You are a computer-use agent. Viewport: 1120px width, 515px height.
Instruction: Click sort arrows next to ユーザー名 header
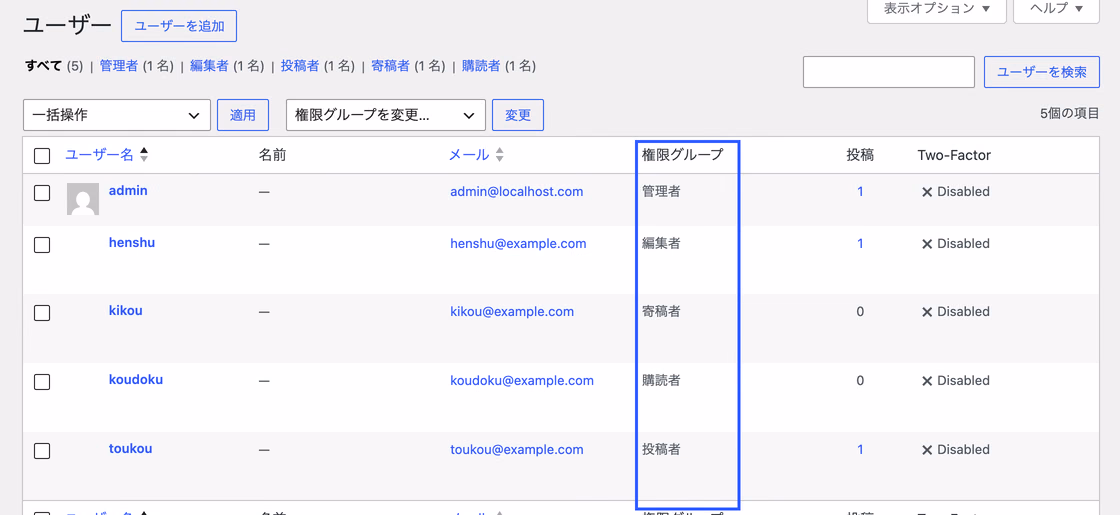click(x=144, y=154)
